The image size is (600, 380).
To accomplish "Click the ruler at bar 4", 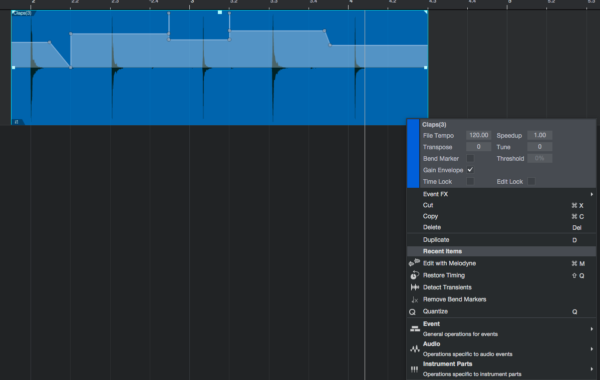I will coord(350,3).
